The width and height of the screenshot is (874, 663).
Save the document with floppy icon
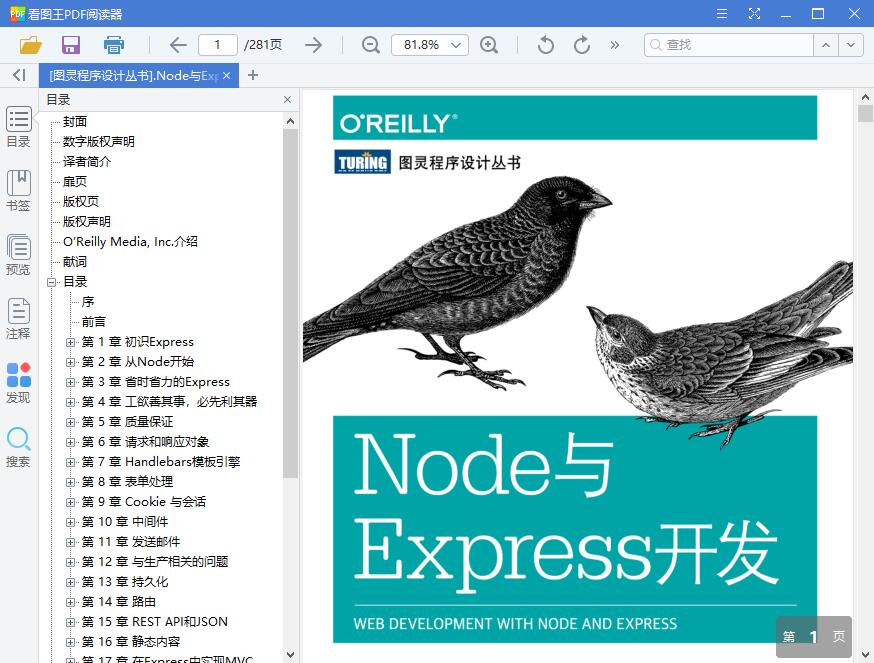(71, 45)
